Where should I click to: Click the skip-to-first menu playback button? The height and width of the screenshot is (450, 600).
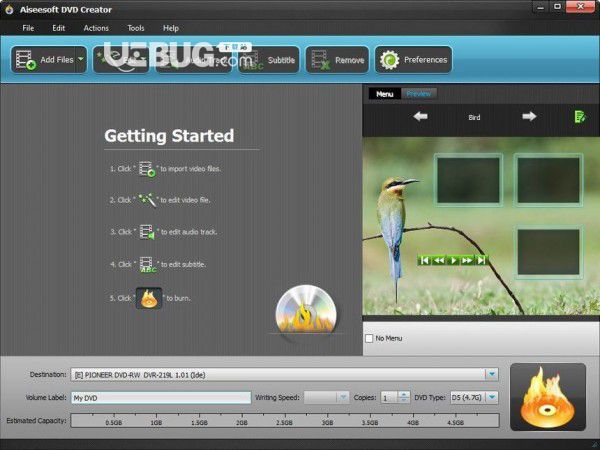[424, 261]
